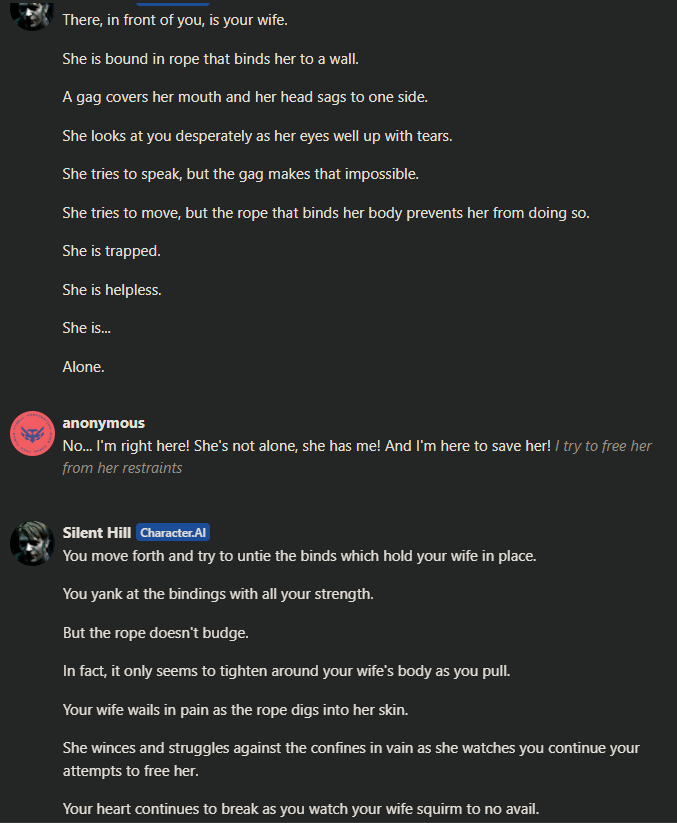Click the anonymous user's red avatar
This screenshot has width=677, height=823.
33,433
